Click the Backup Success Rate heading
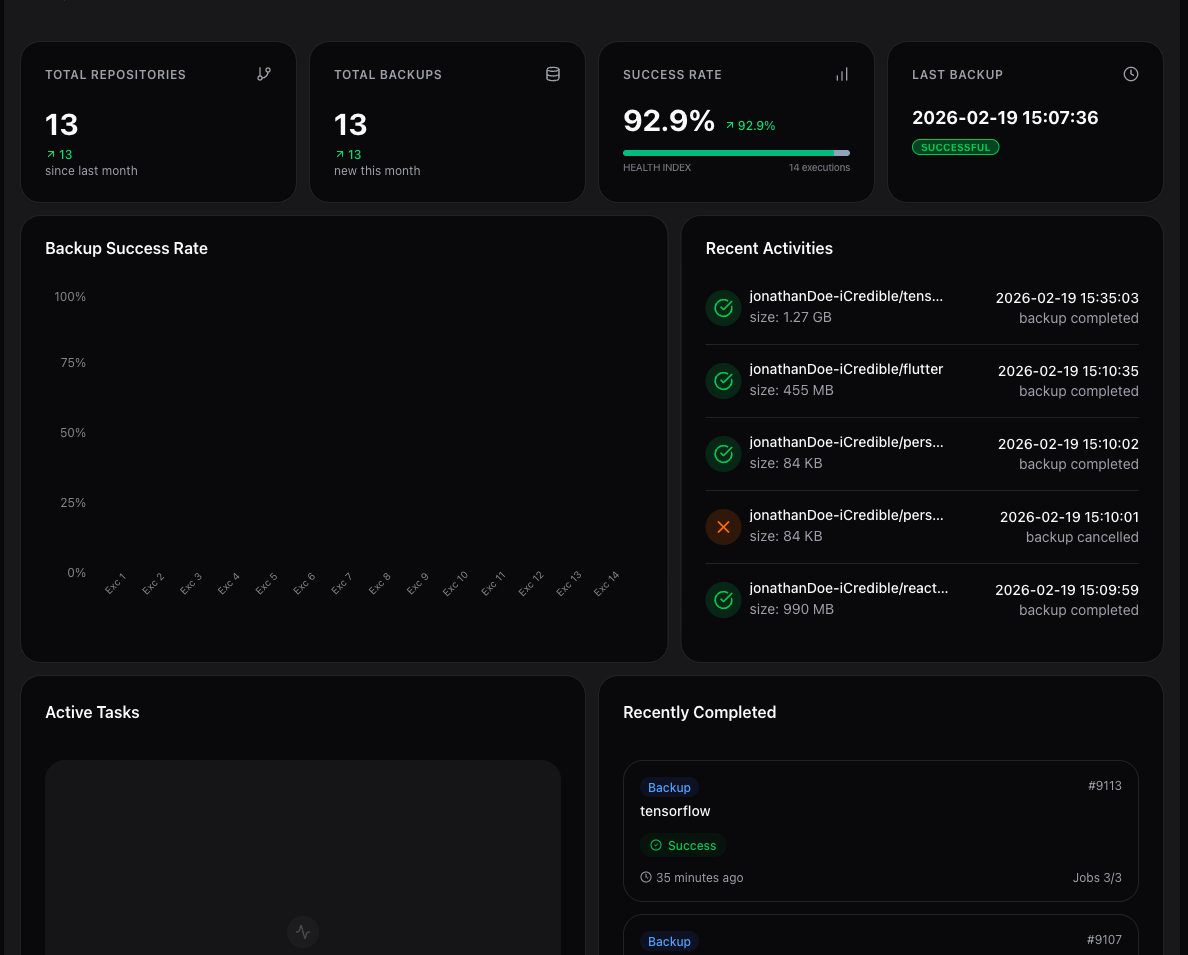Viewport: 1188px width, 955px height. (x=127, y=248)
